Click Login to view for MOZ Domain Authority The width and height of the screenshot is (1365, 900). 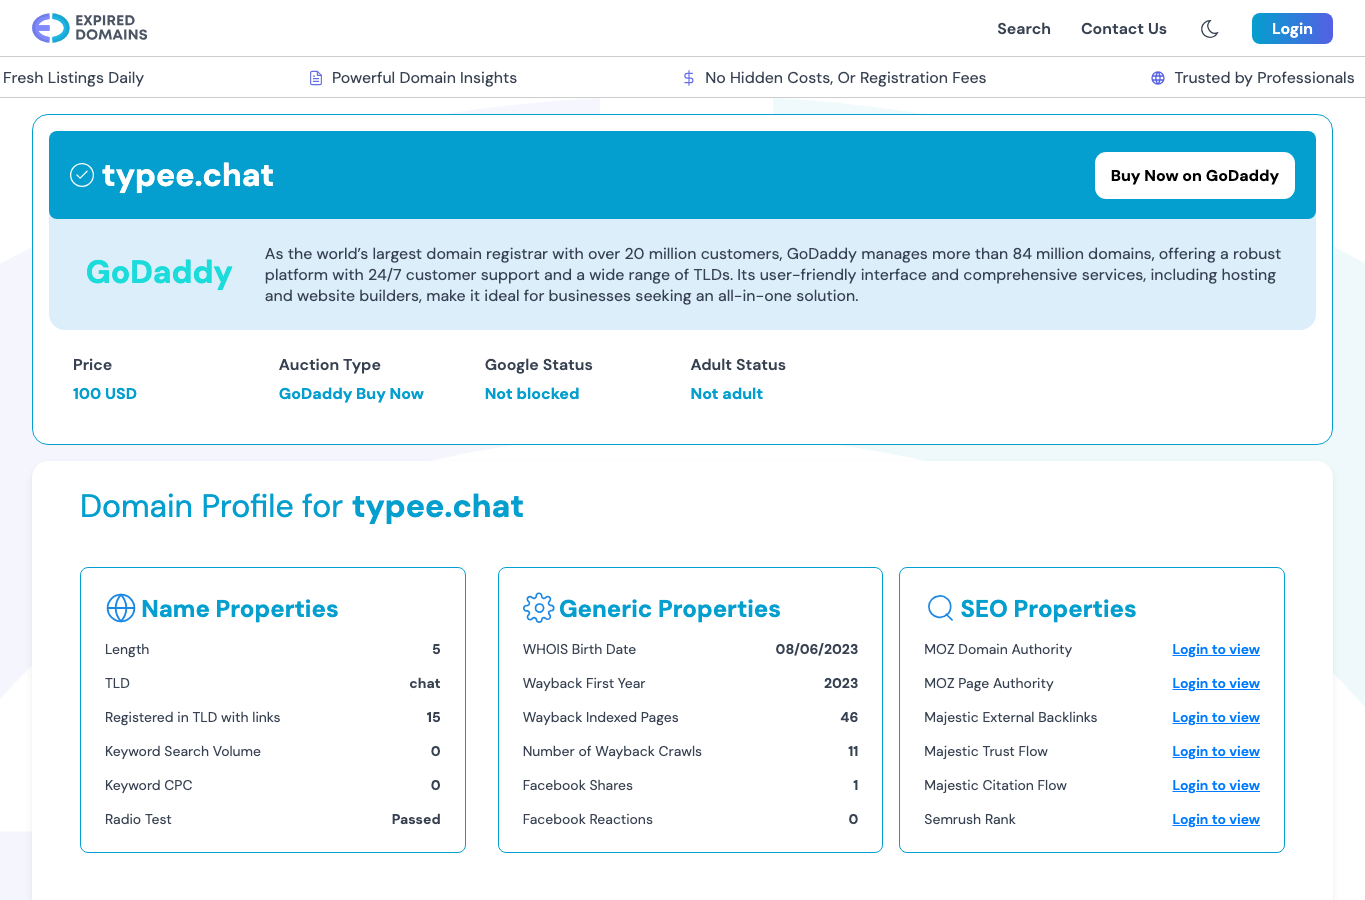tap(1216, 650)
